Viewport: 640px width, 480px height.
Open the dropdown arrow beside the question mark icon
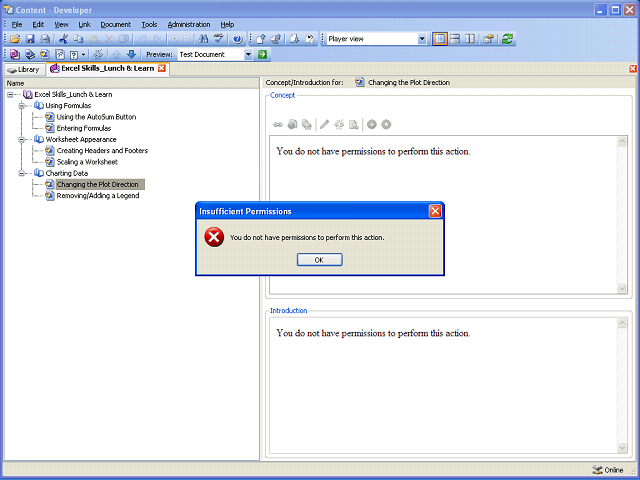tap(84, 54)
